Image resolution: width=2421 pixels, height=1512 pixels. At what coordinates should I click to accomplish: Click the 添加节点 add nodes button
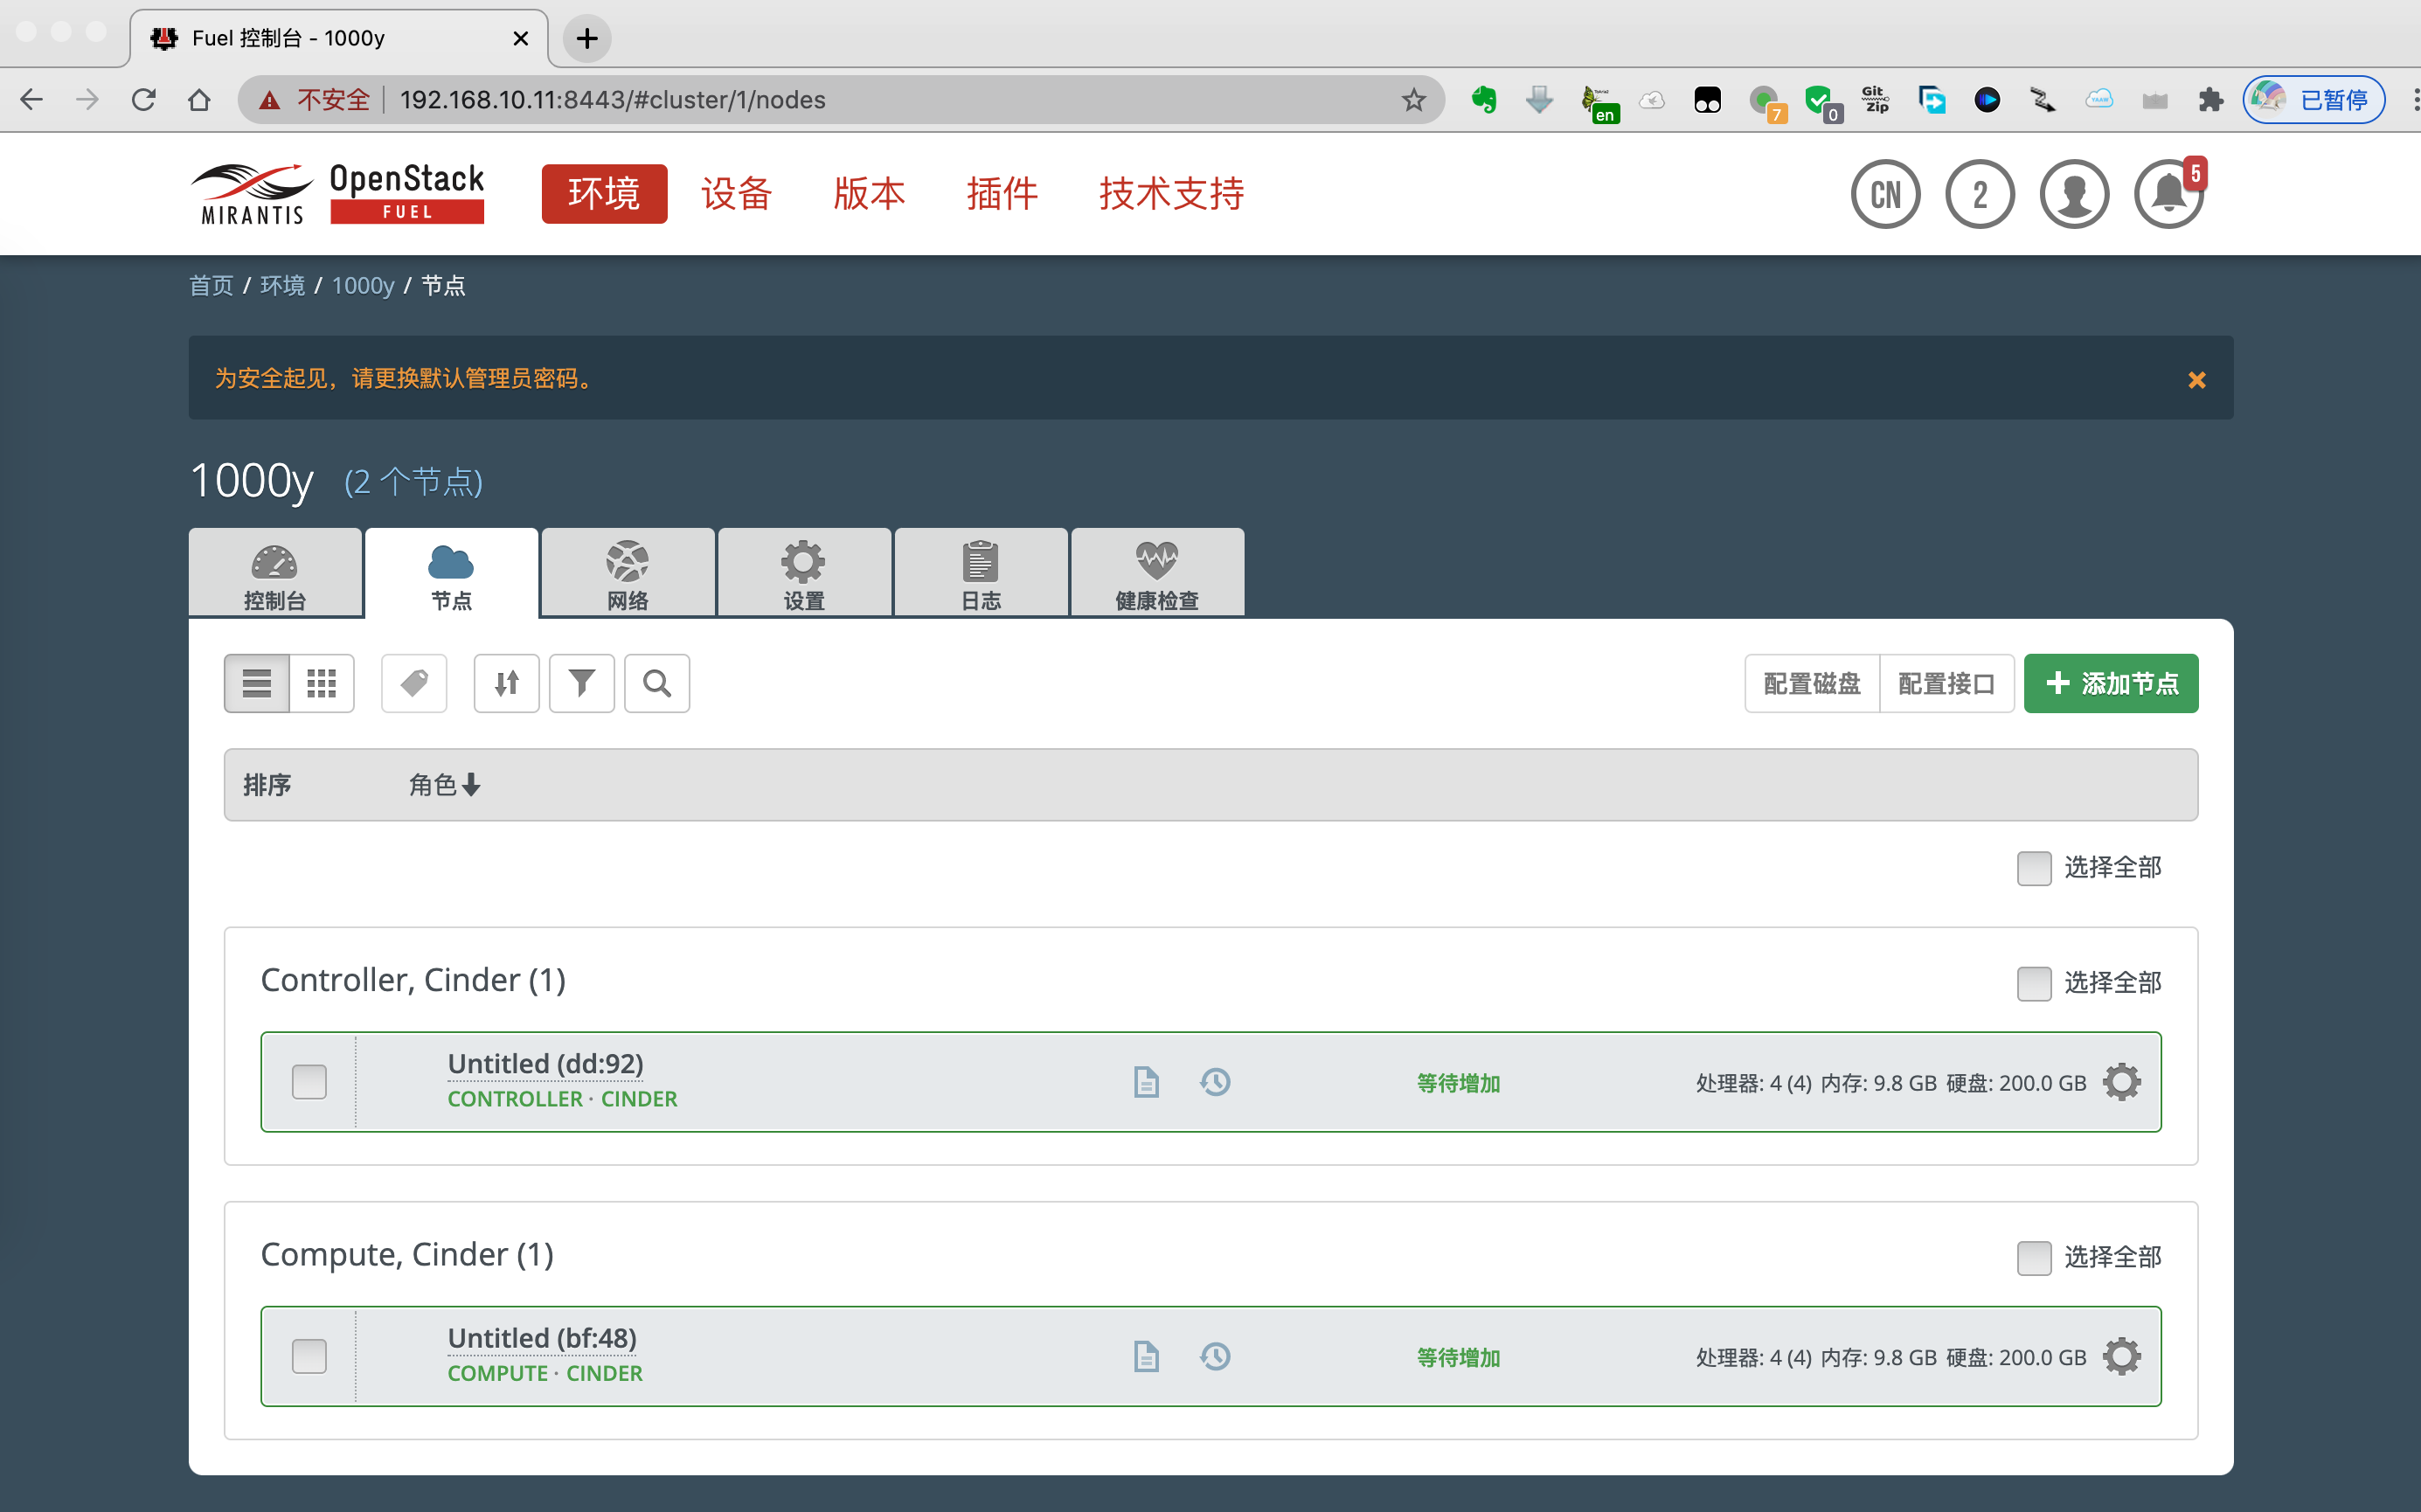coord(2111,684)
